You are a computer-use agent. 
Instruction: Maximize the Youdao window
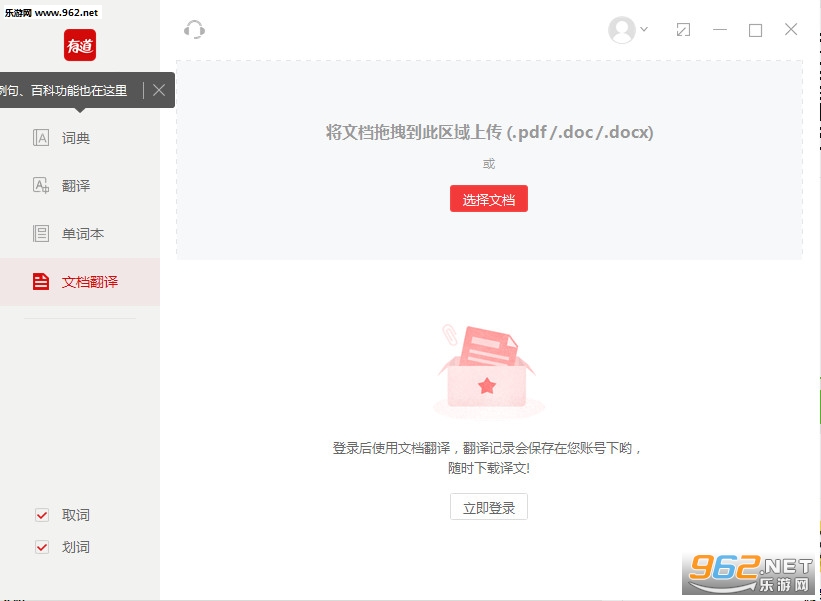point(755,30)
